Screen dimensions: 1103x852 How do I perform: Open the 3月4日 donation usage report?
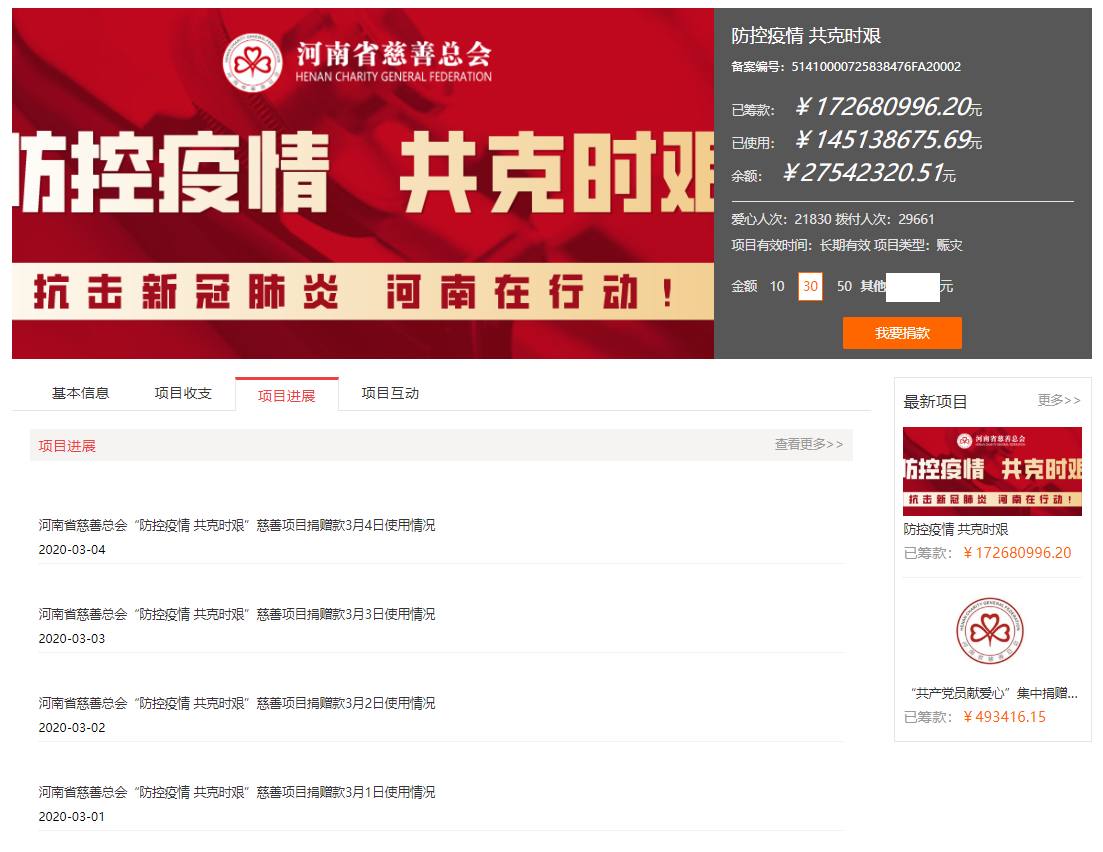237,525
